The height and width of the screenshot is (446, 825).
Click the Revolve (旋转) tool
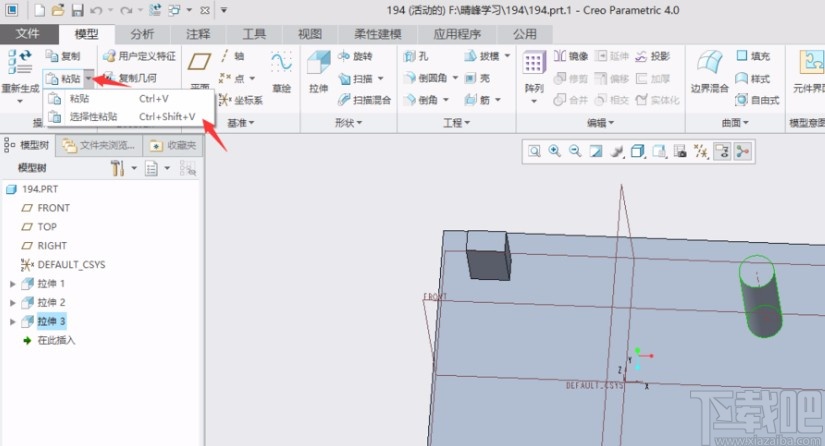tap(355, 56)
